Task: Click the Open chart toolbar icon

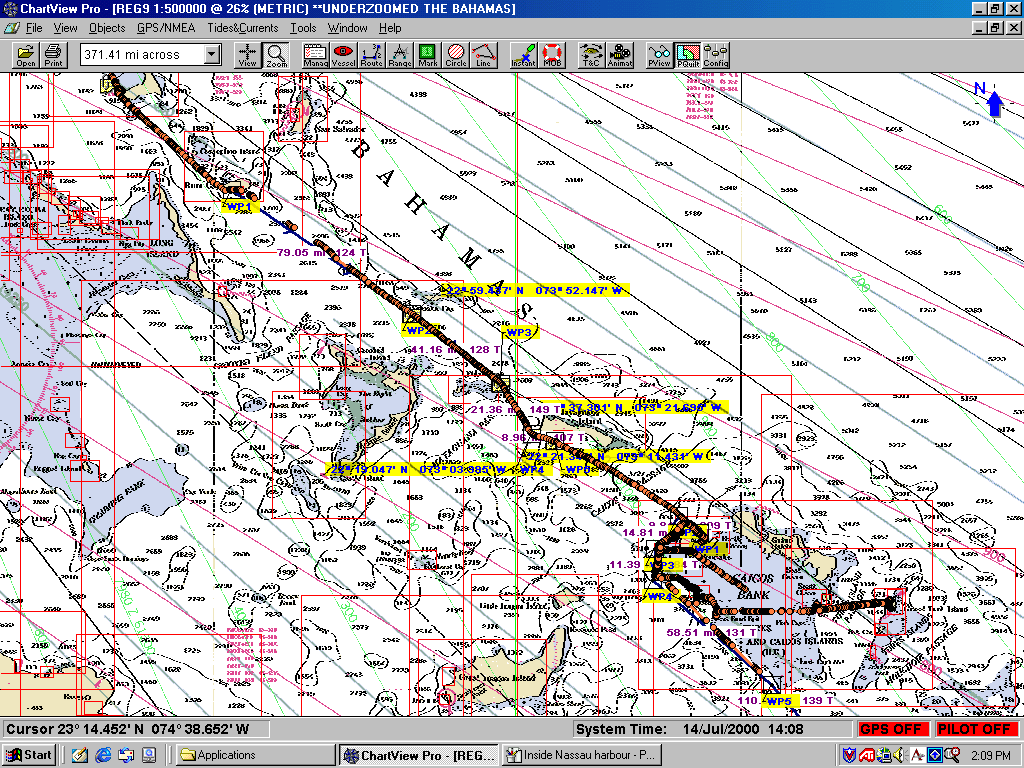Action: pyautogui.click(x=25, y=56)
